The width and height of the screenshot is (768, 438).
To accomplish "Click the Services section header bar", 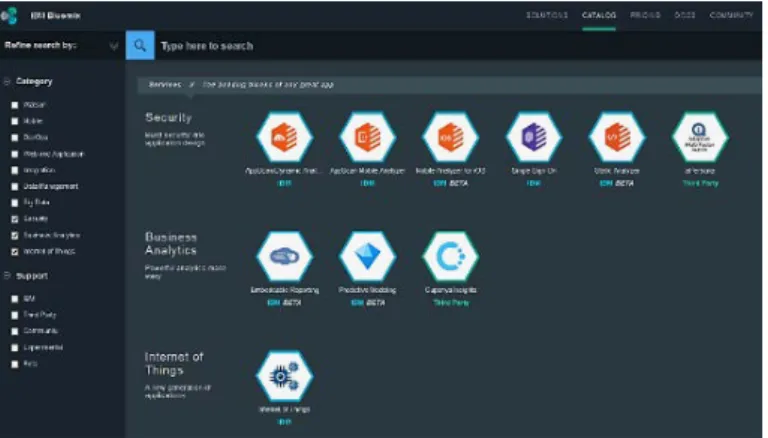I will (450, 85).
